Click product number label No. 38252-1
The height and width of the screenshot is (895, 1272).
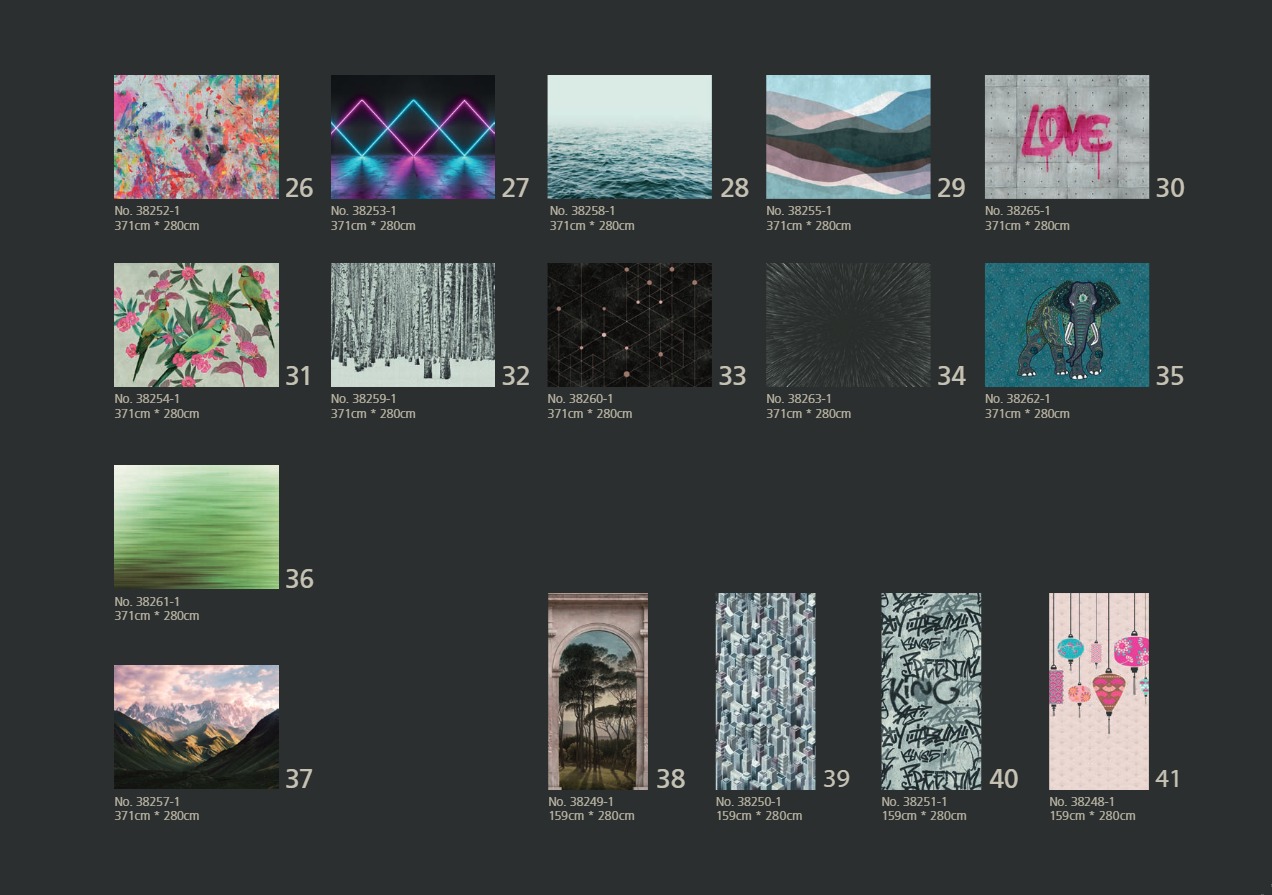click(147, 211)
